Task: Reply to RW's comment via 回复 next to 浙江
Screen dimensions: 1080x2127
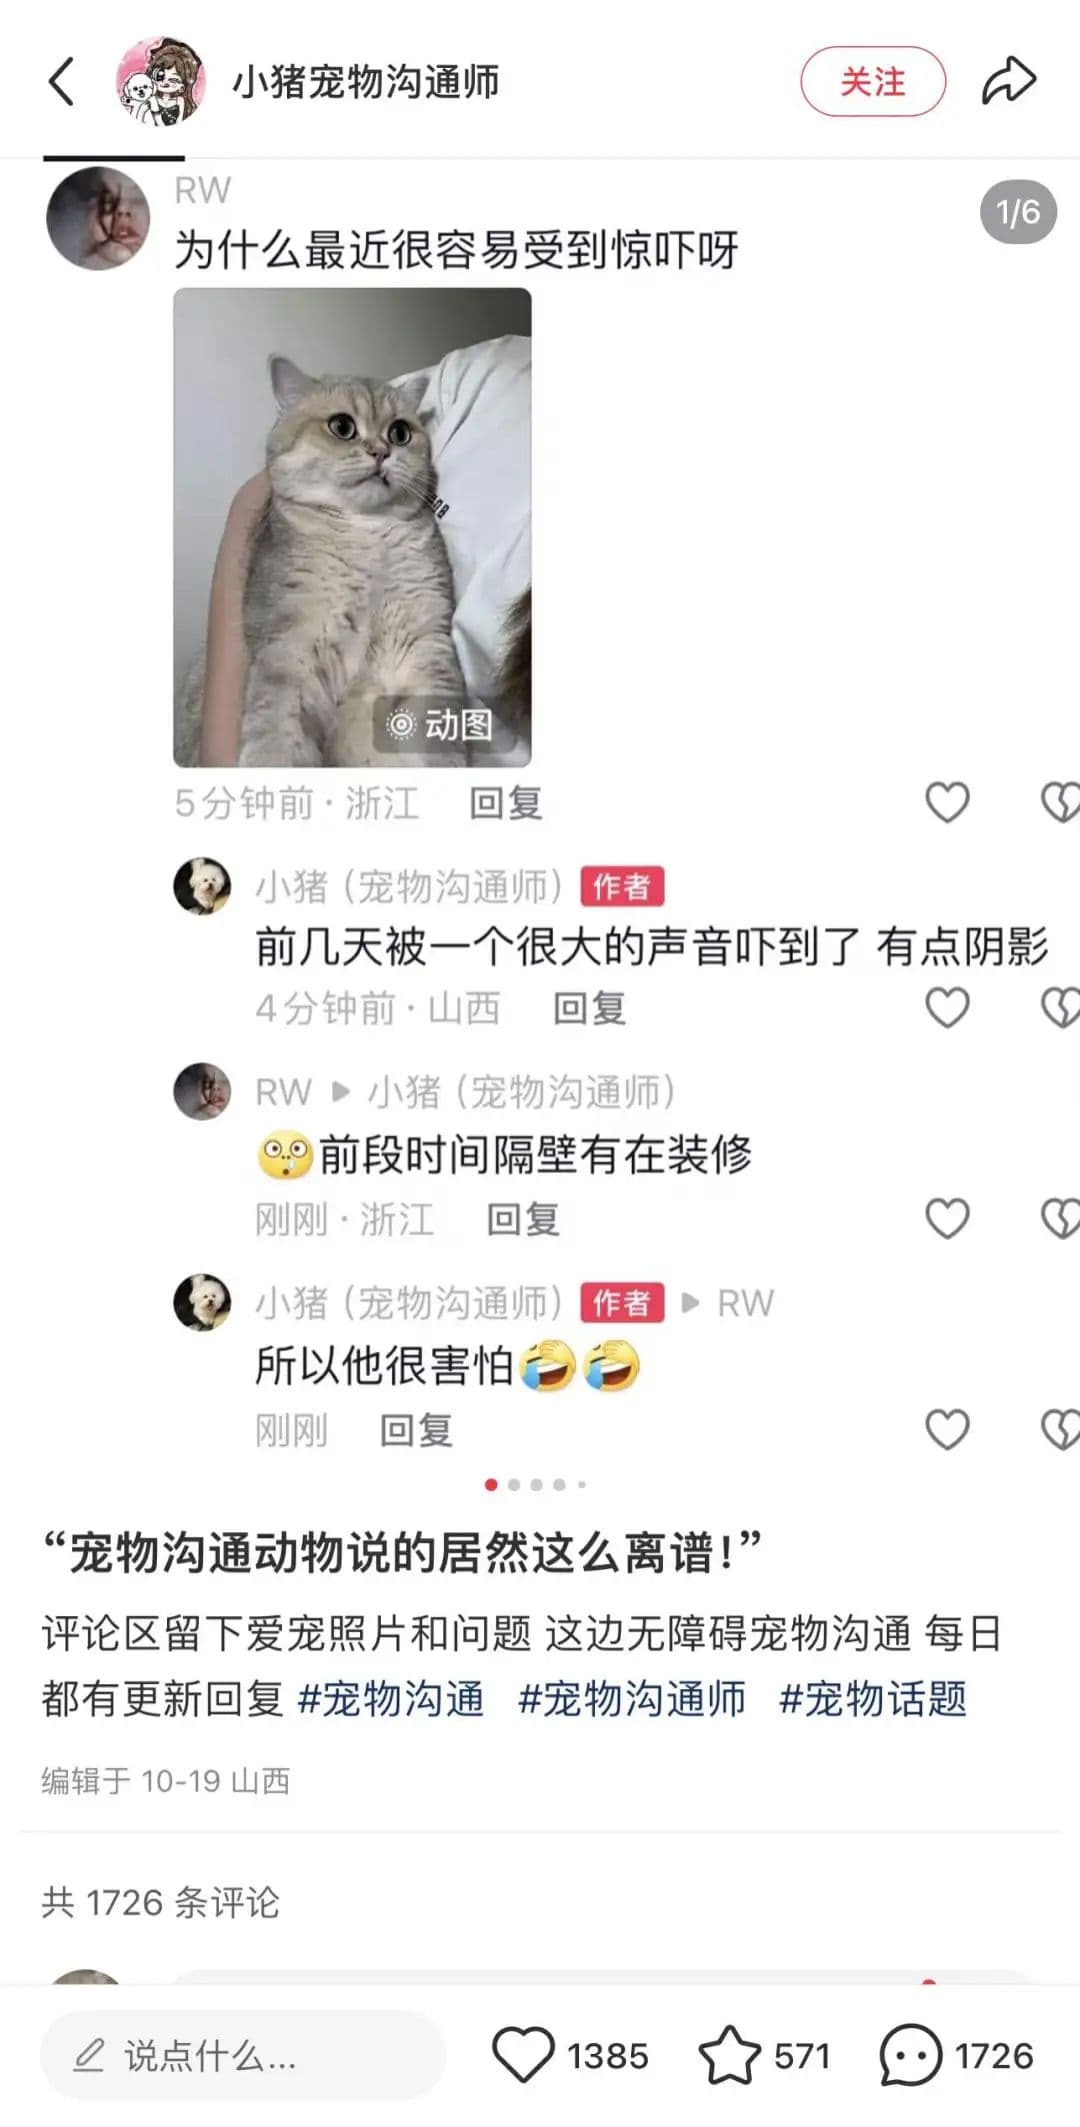Action: tap(506, 803)
